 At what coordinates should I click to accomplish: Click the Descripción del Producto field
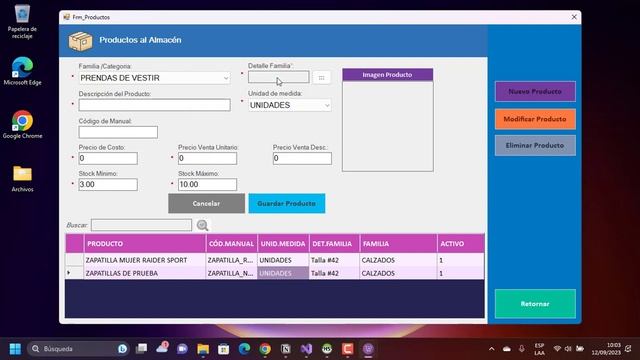pyautogui.click(x=154, y=105)
